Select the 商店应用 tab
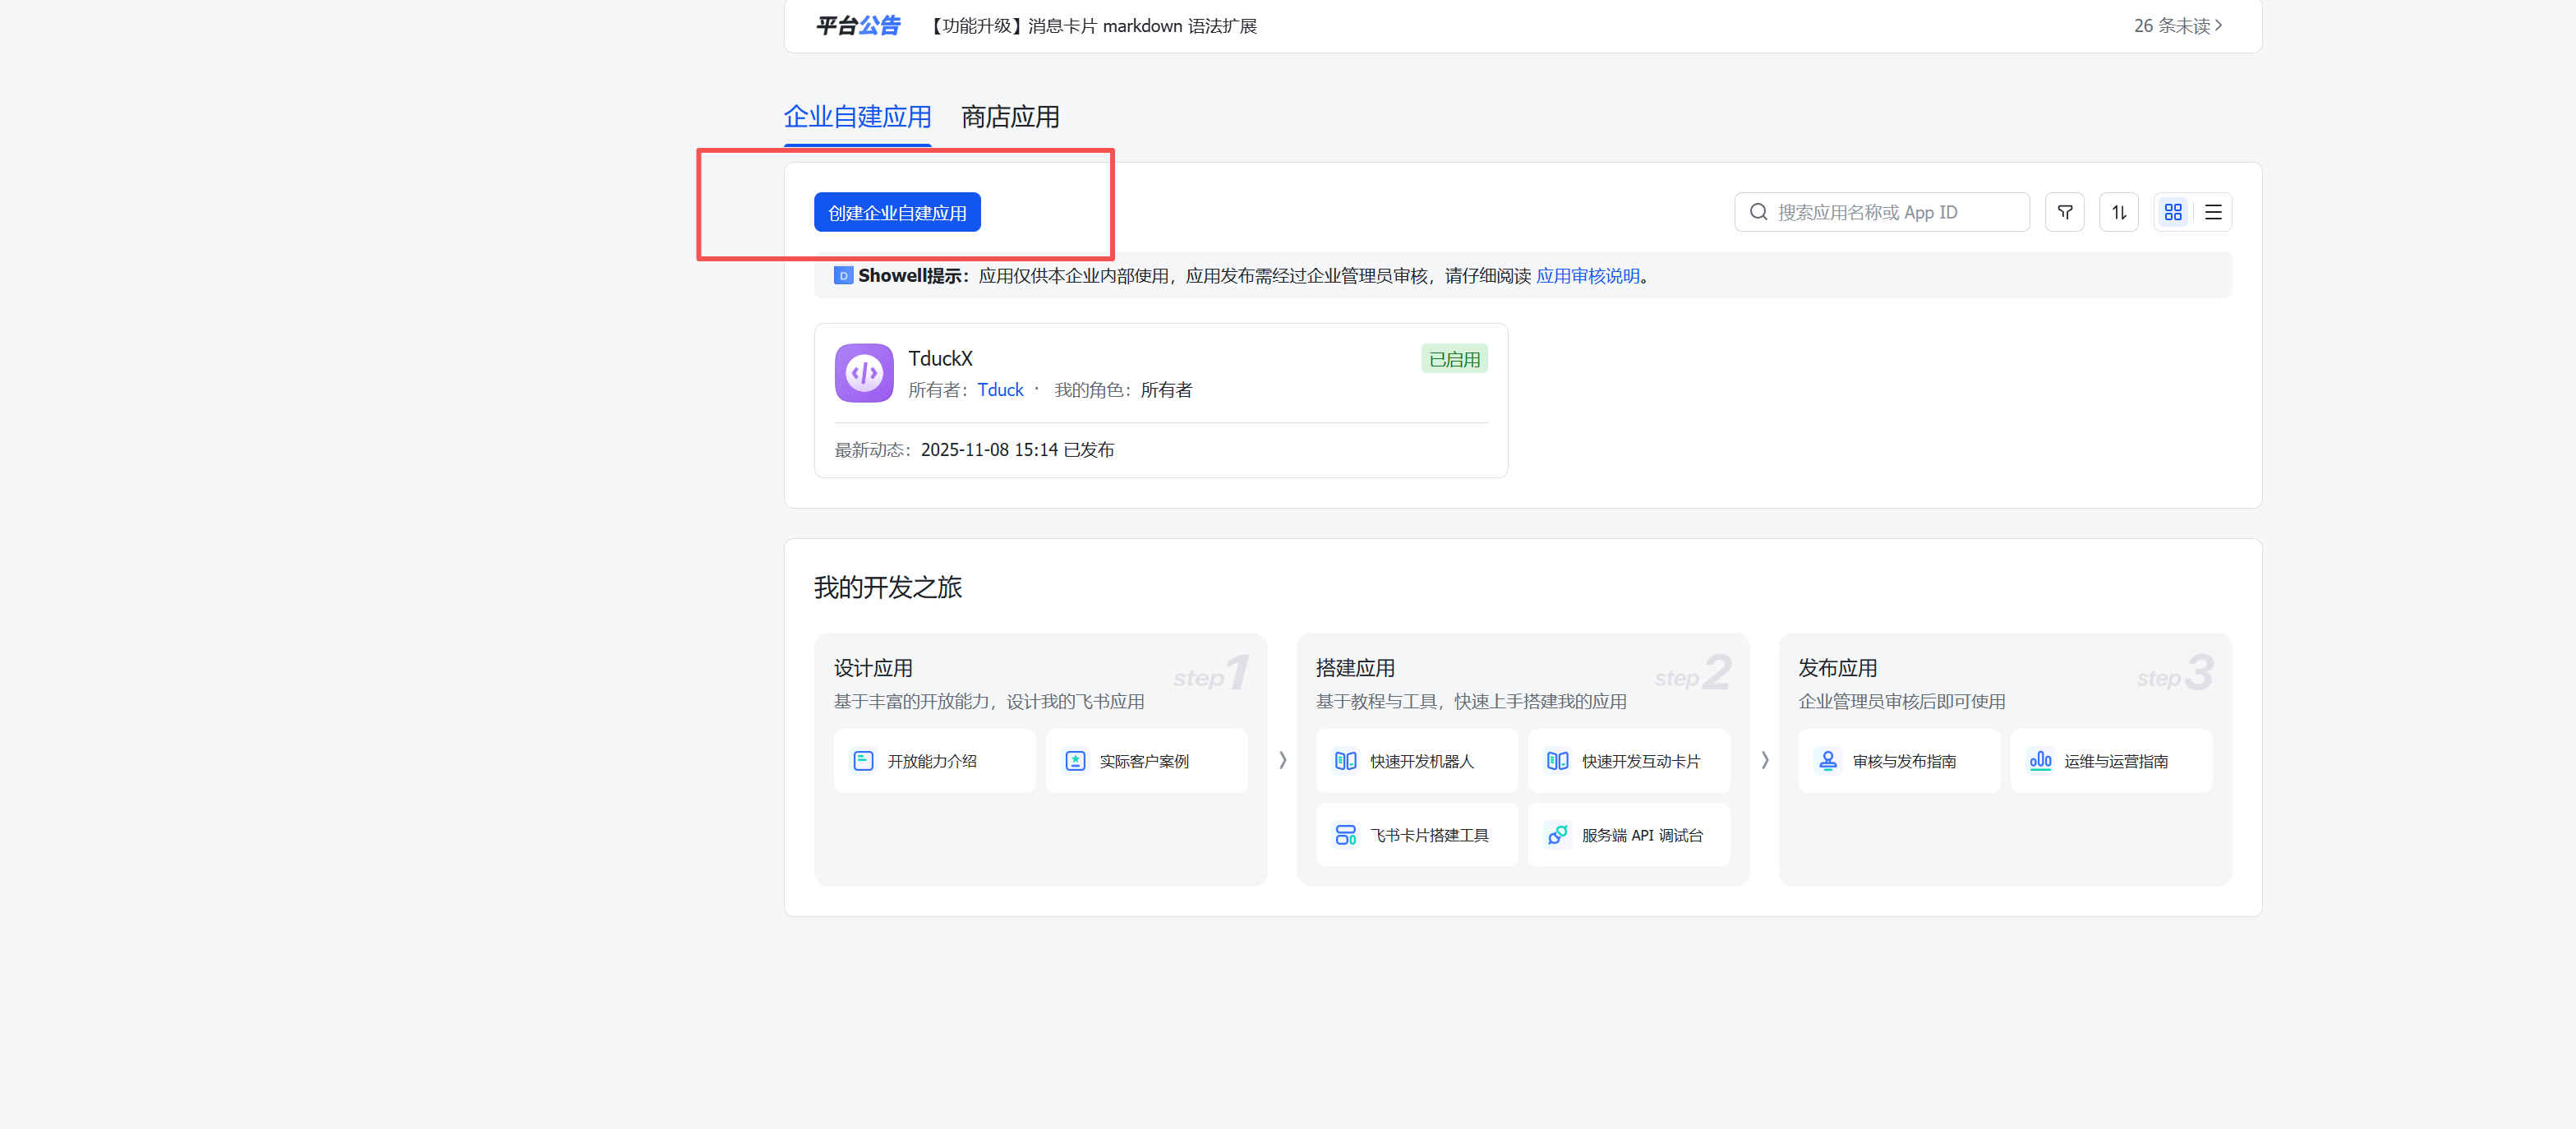 (1010, 117)
